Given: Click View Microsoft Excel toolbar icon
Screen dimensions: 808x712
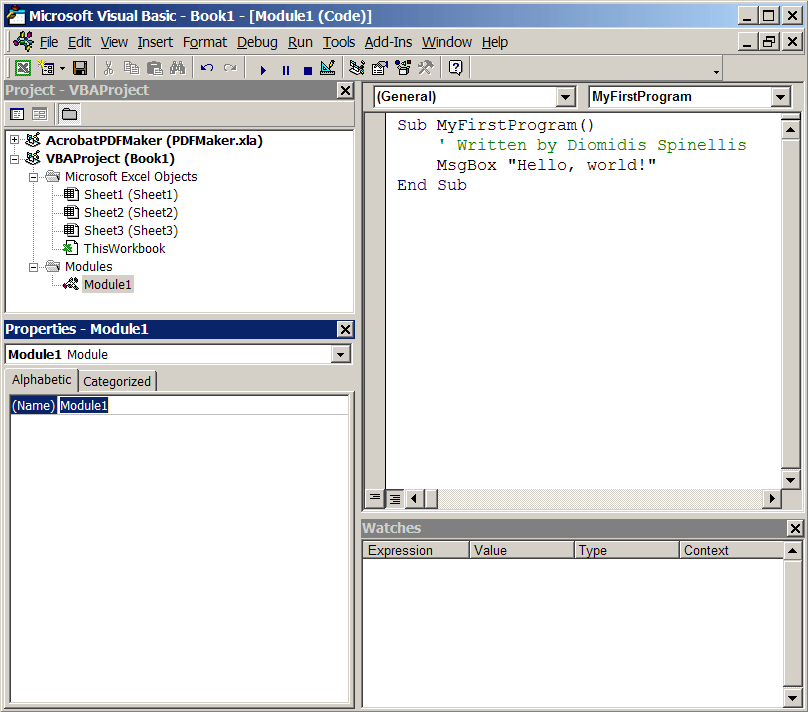Looking at the screenshot, I should [23, 68].
